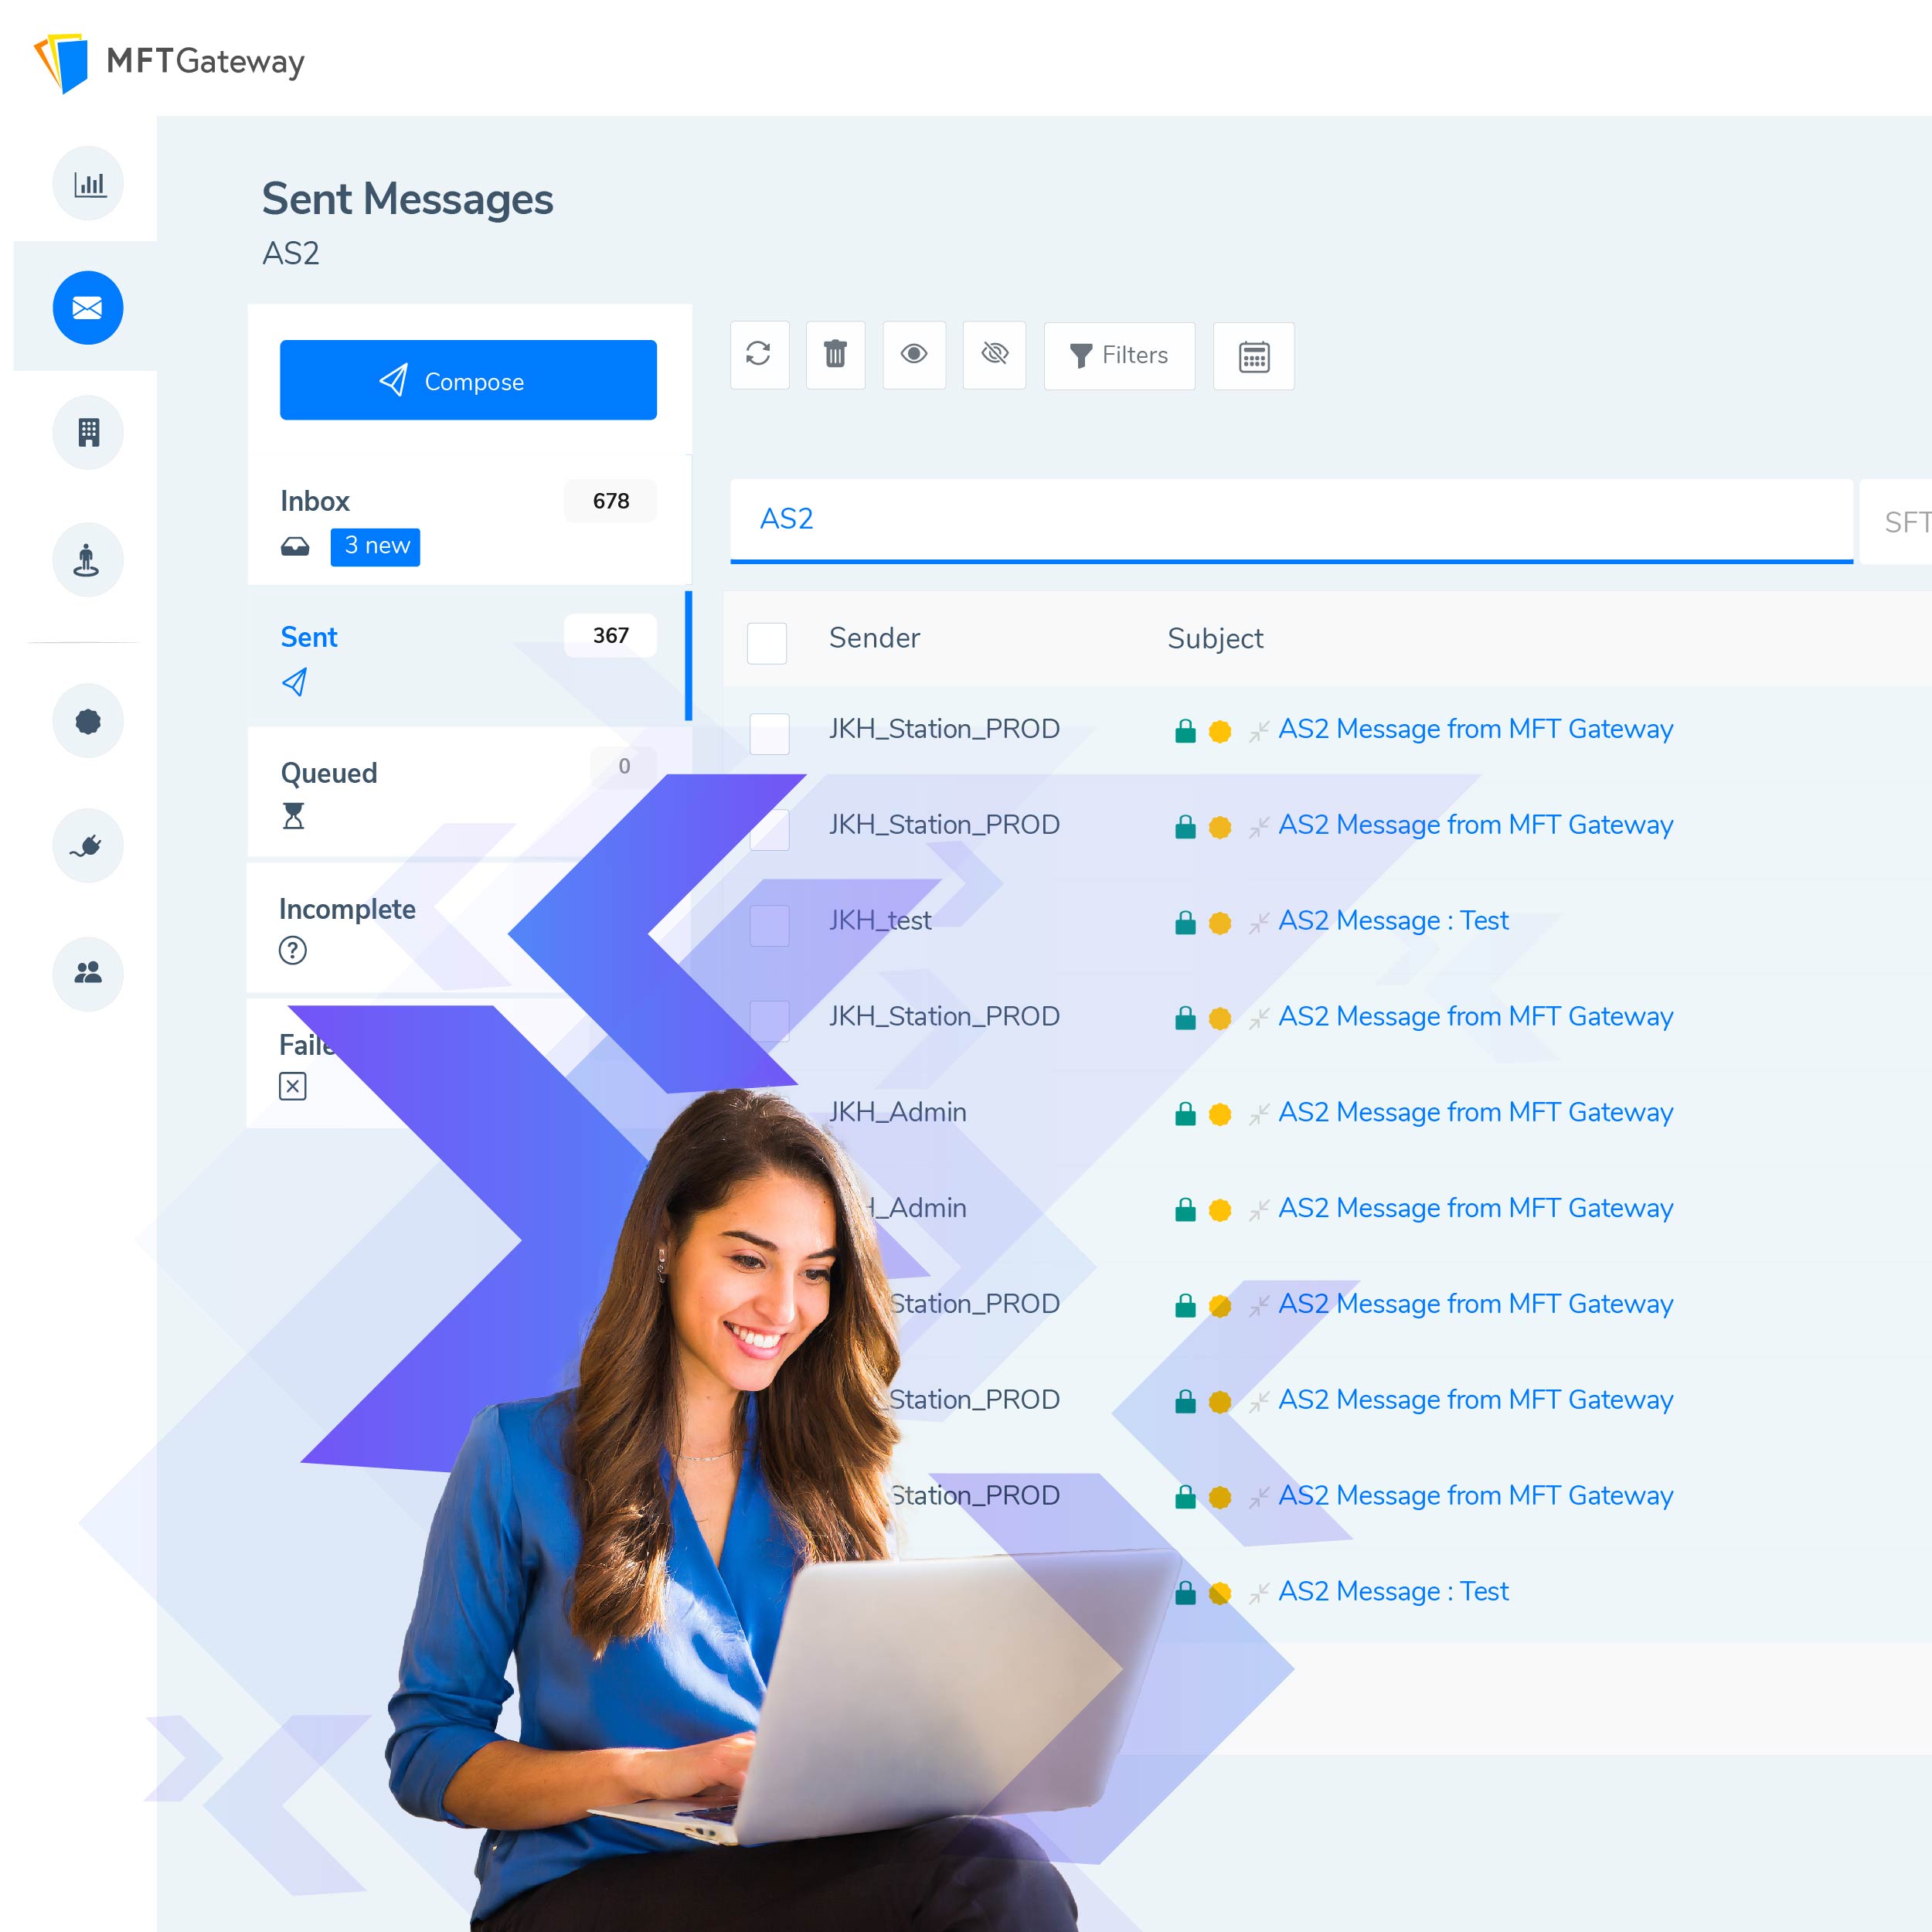Select the AS2 tab
The image size is (1932, 1932).
click(x=789, y=519)
